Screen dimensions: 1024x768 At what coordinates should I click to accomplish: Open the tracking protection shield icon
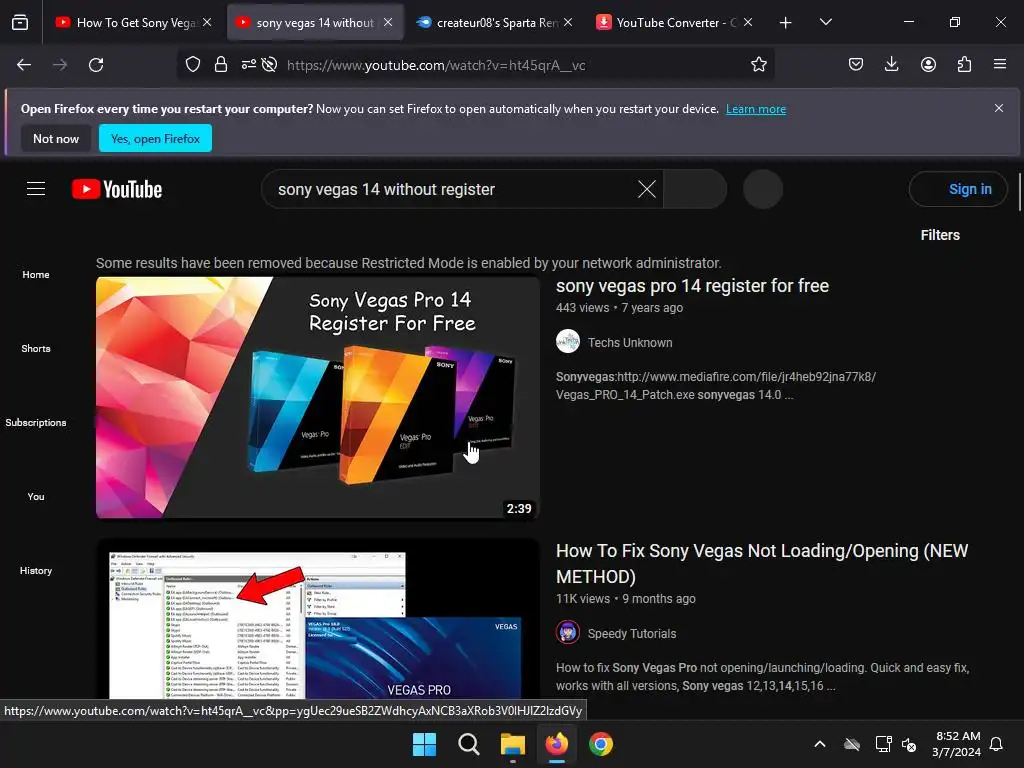pos(193,65)
